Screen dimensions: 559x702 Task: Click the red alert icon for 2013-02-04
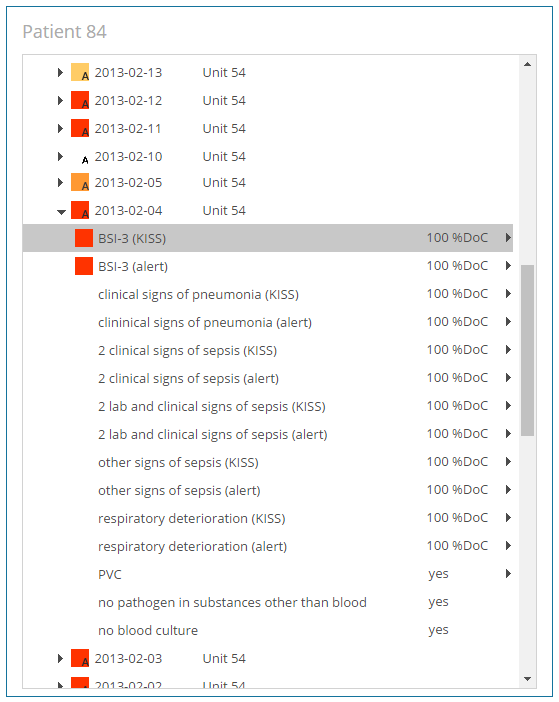click(80, 210)
